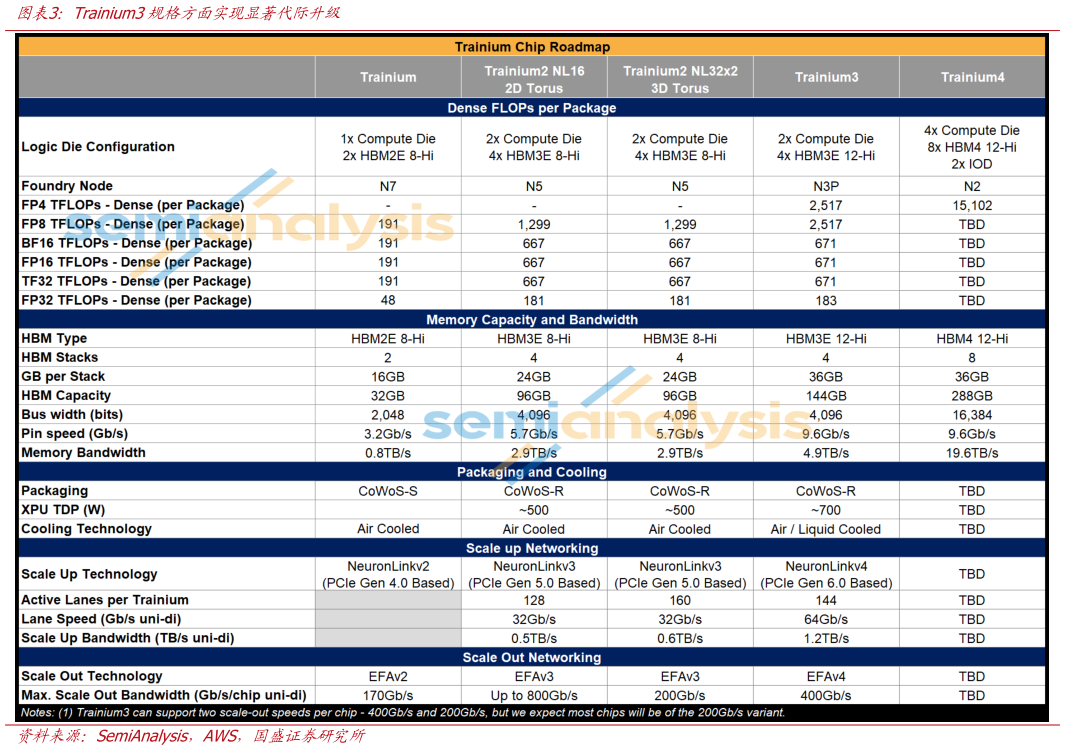The width and height of the screenshot is (1065, 750).
Task: Click the "Logic Die Configuration" row label
Action: [x=98, y=147]
